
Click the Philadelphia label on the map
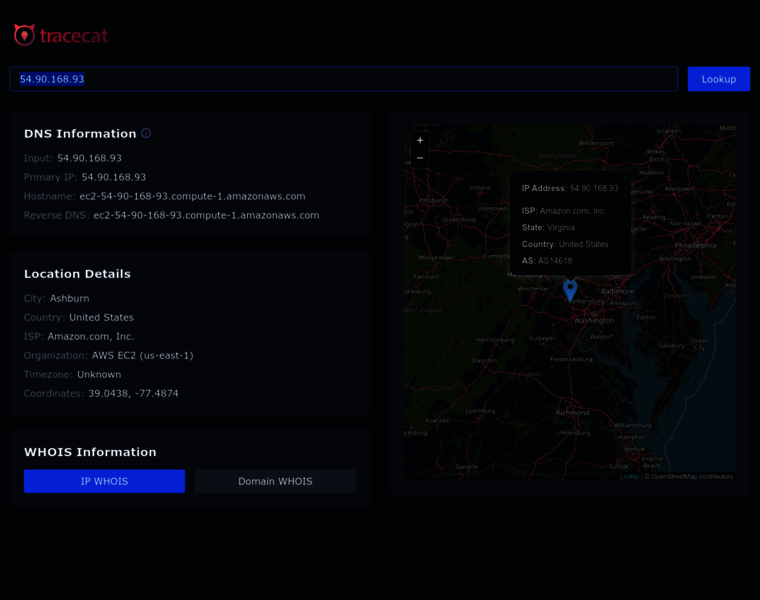696,245
